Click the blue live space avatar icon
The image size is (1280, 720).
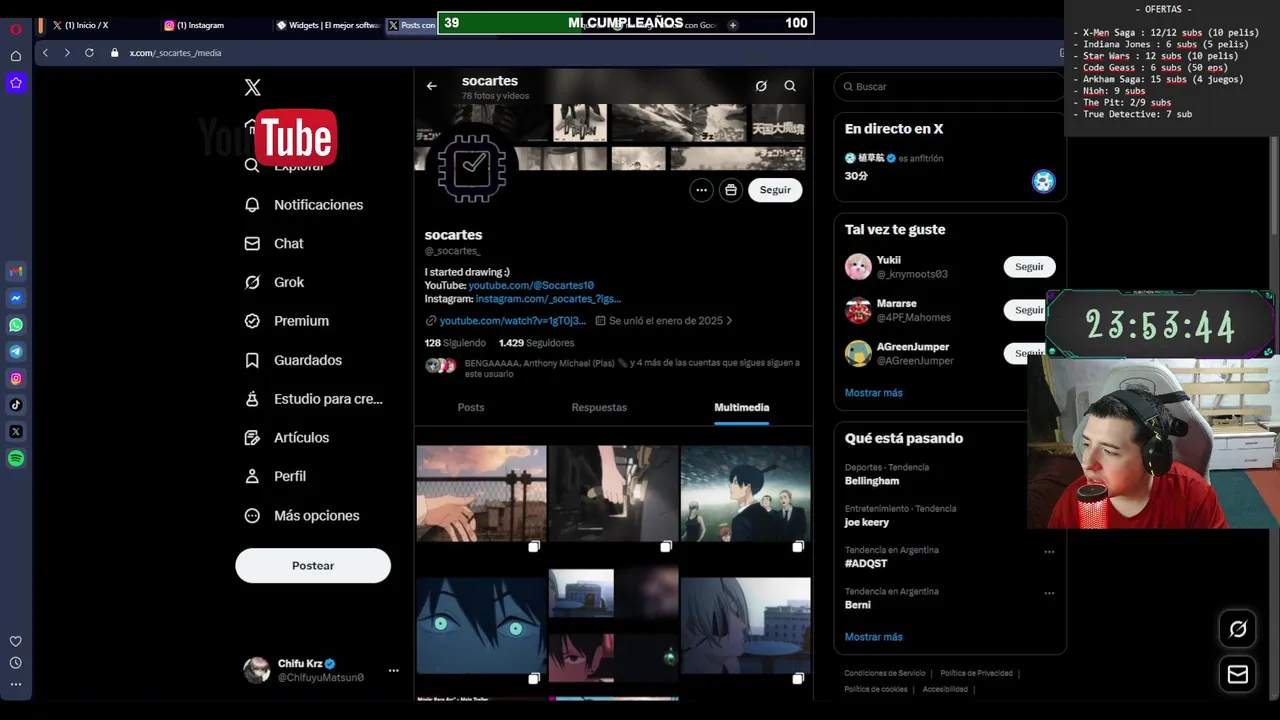(x=1043, y=182)
